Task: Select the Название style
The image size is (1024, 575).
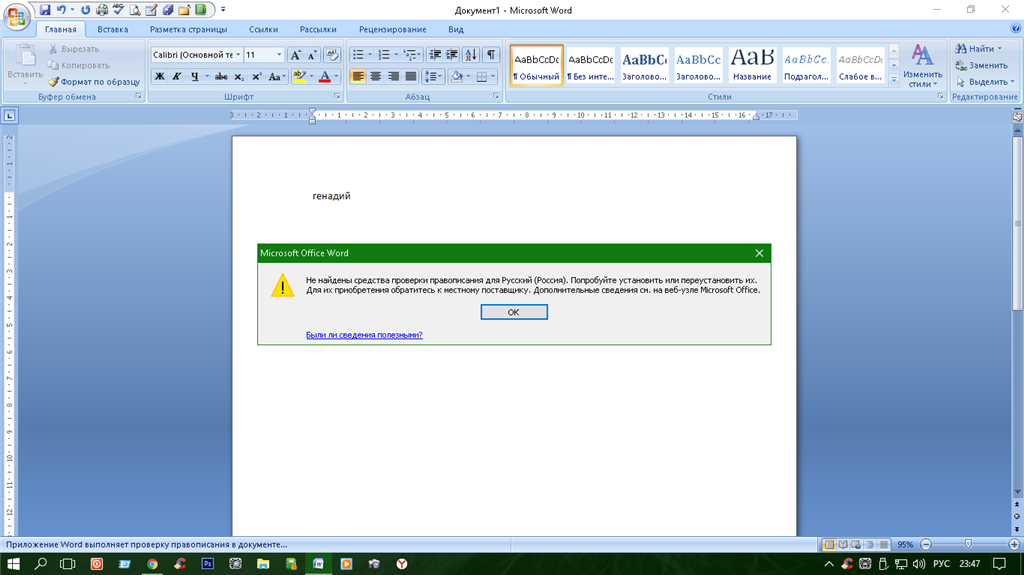Action: pos(752,65)
